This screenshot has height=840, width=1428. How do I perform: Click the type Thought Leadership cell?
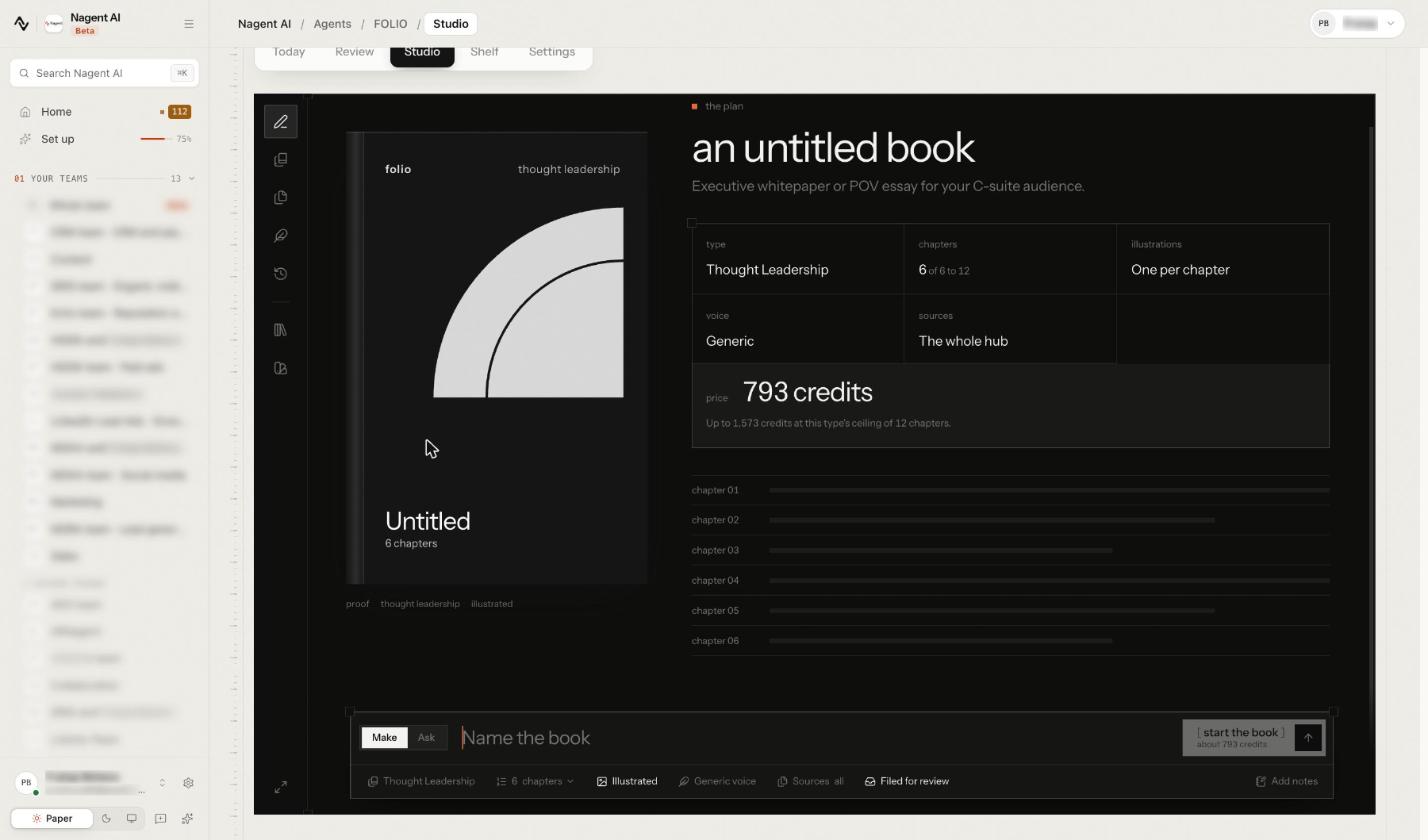[798, 259]
